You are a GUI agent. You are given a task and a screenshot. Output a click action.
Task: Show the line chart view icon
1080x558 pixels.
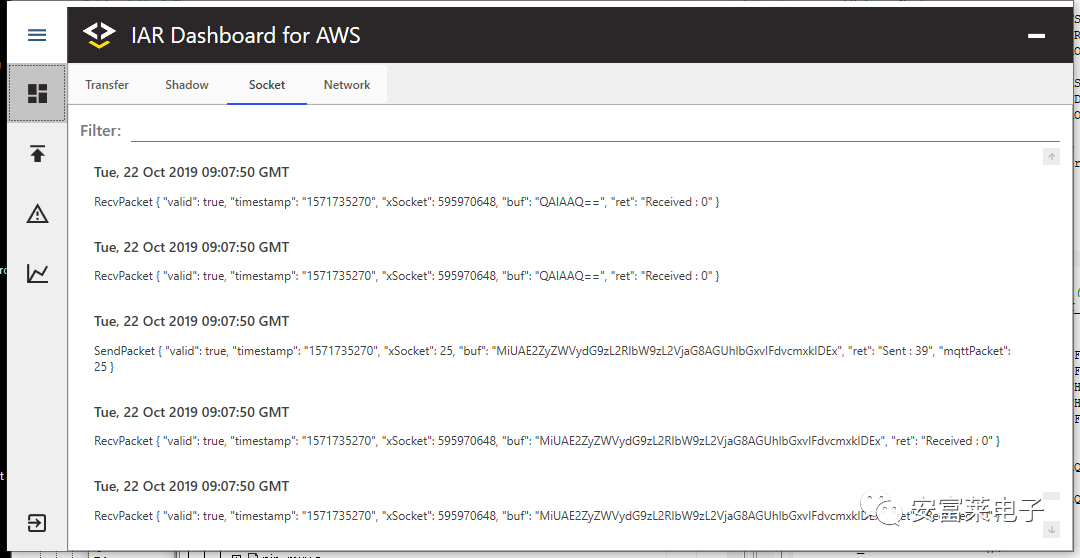tap(37, 273)
